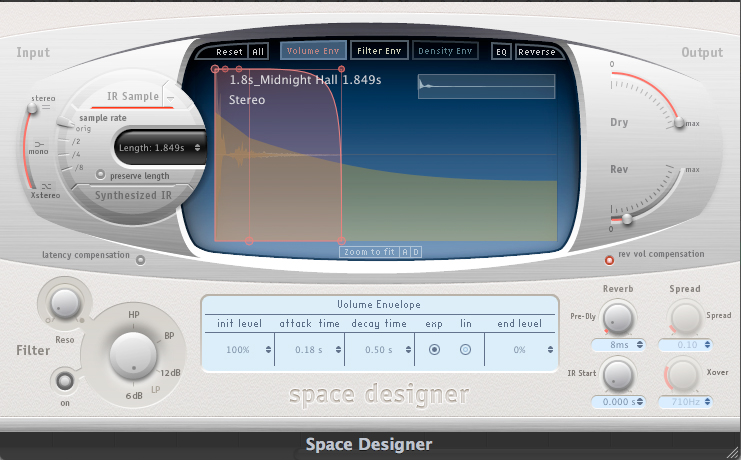Toggle the filter on button
Image resolution: width=741 pixels, height=460 pixels.
coord(65,381)
